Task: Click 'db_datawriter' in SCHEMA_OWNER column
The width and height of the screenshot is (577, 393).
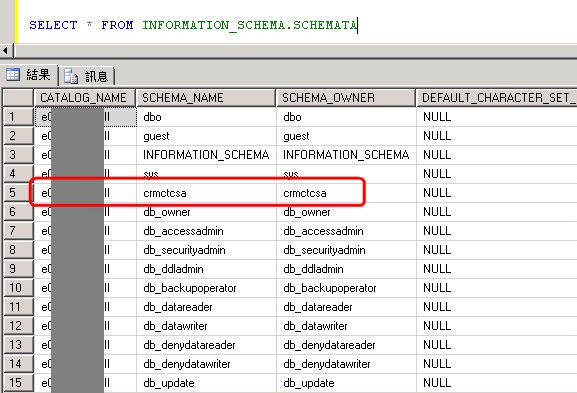Action: point(315,326)
